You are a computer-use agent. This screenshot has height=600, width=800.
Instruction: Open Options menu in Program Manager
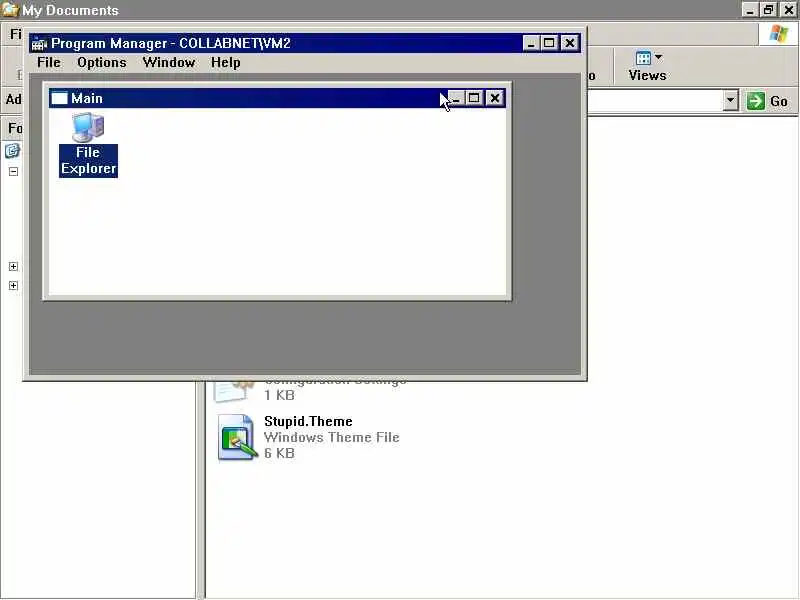point(102,62)
